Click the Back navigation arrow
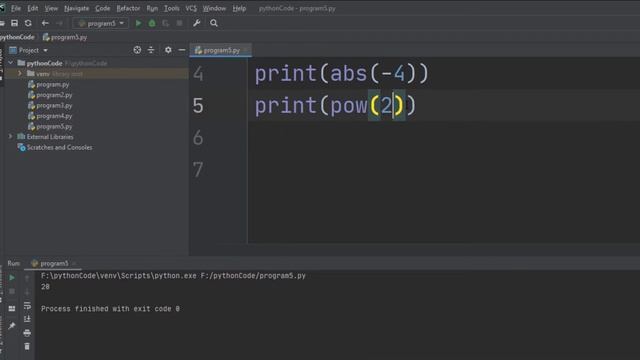Screen dimensions: 640x360 [x=45, y=23]
